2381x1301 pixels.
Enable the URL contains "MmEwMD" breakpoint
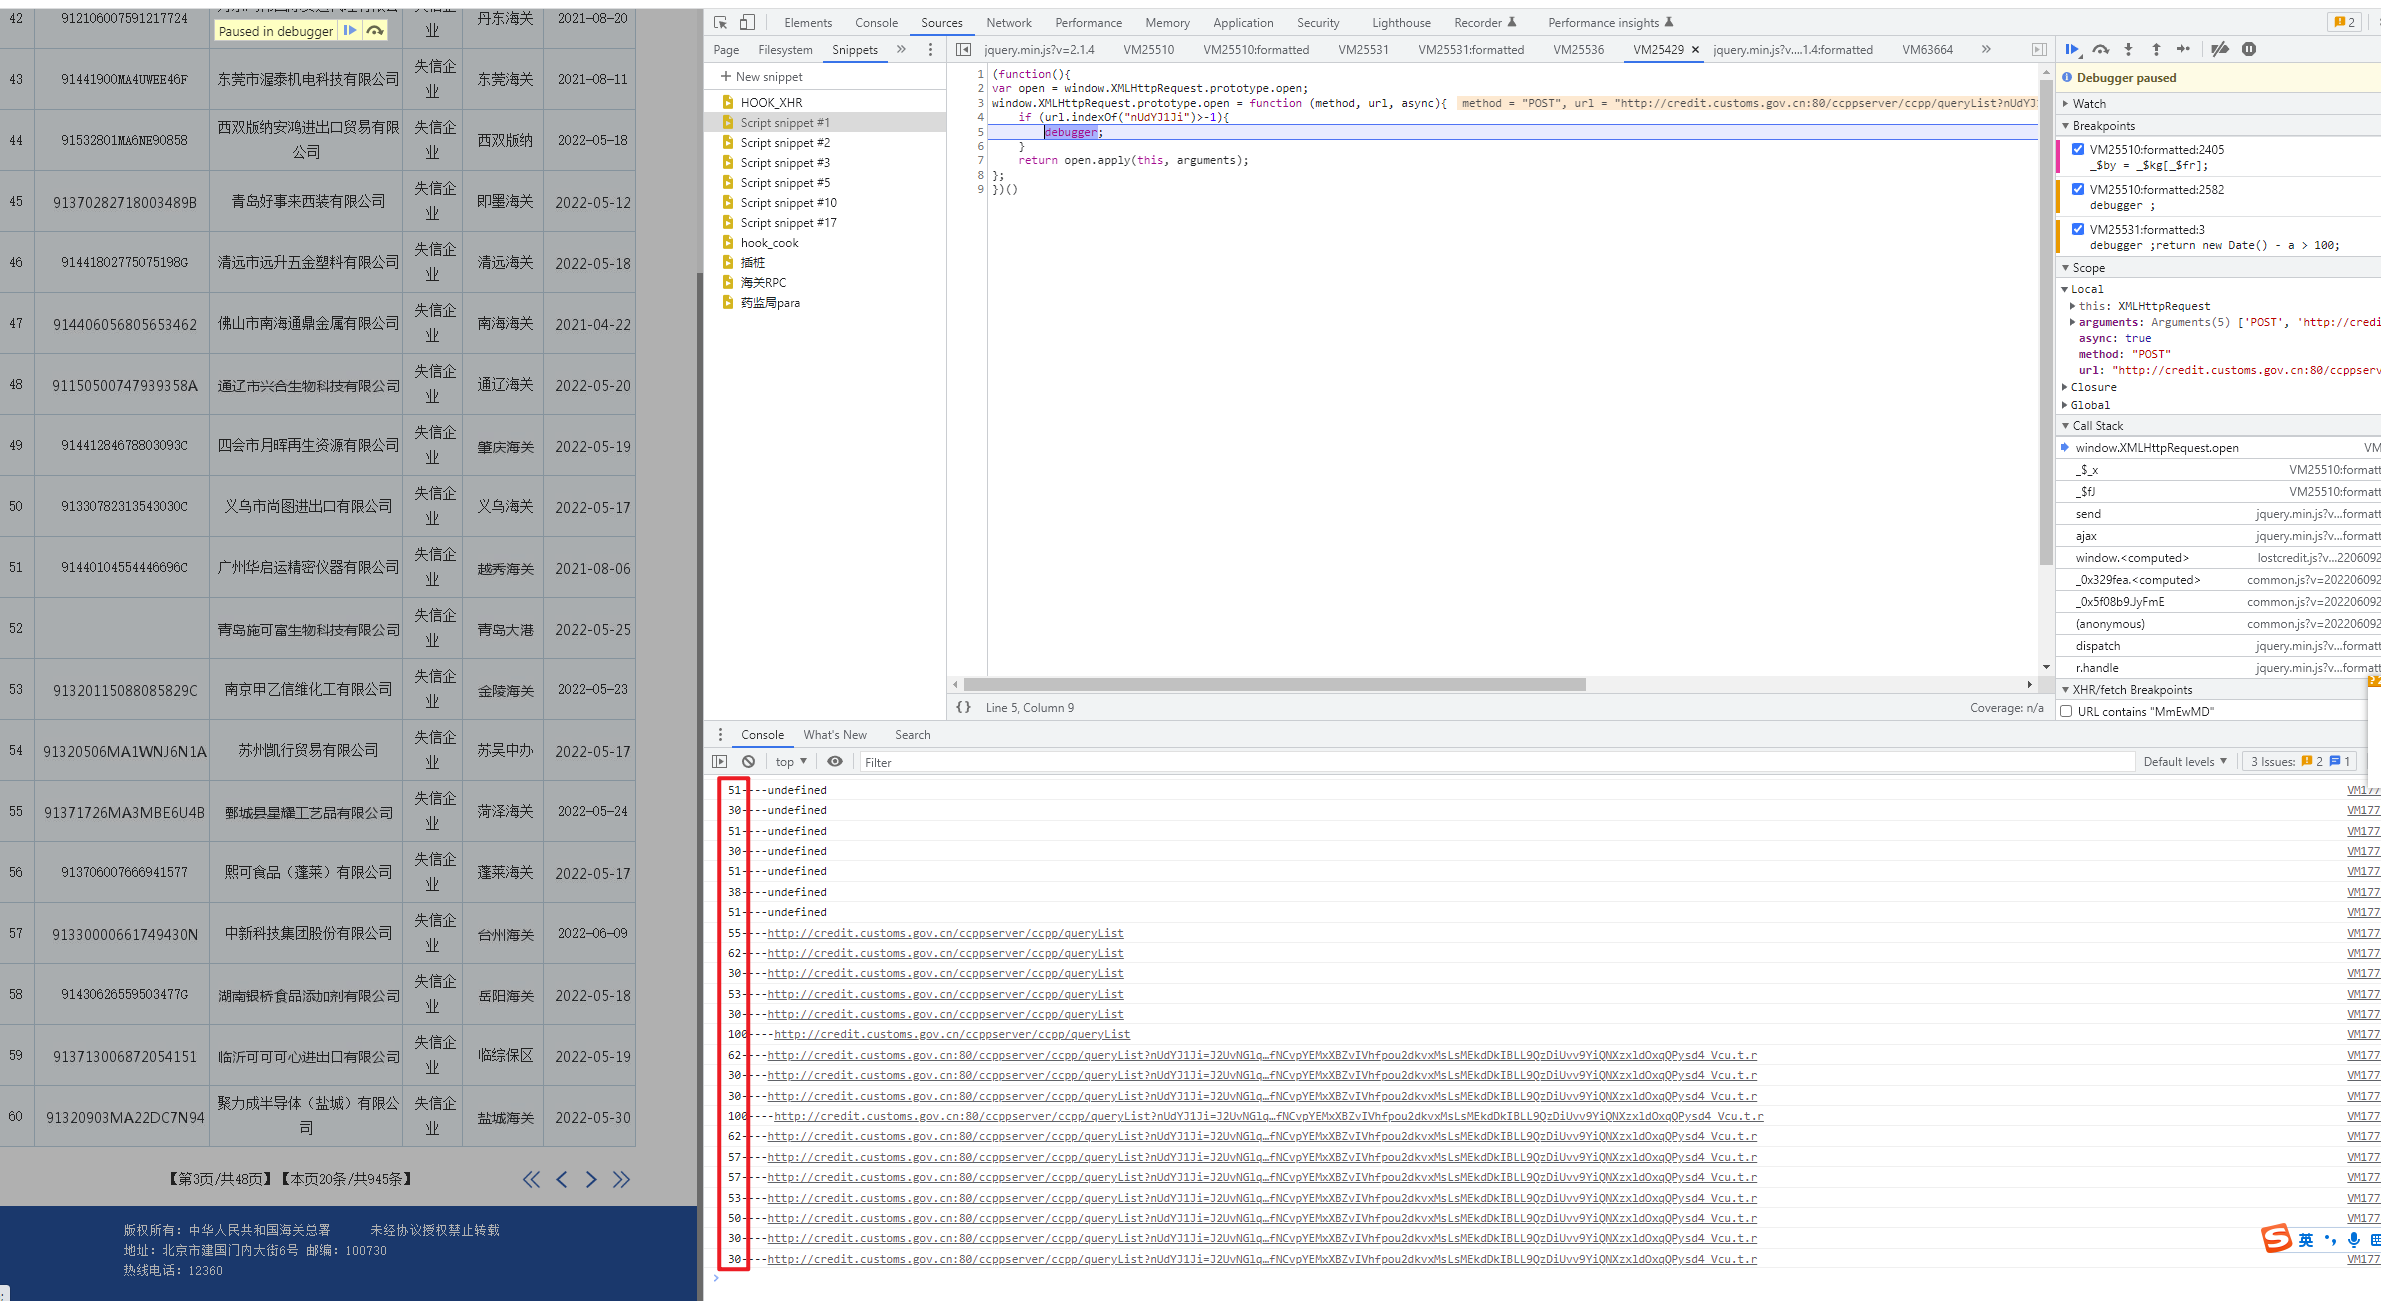[2066, 711]
